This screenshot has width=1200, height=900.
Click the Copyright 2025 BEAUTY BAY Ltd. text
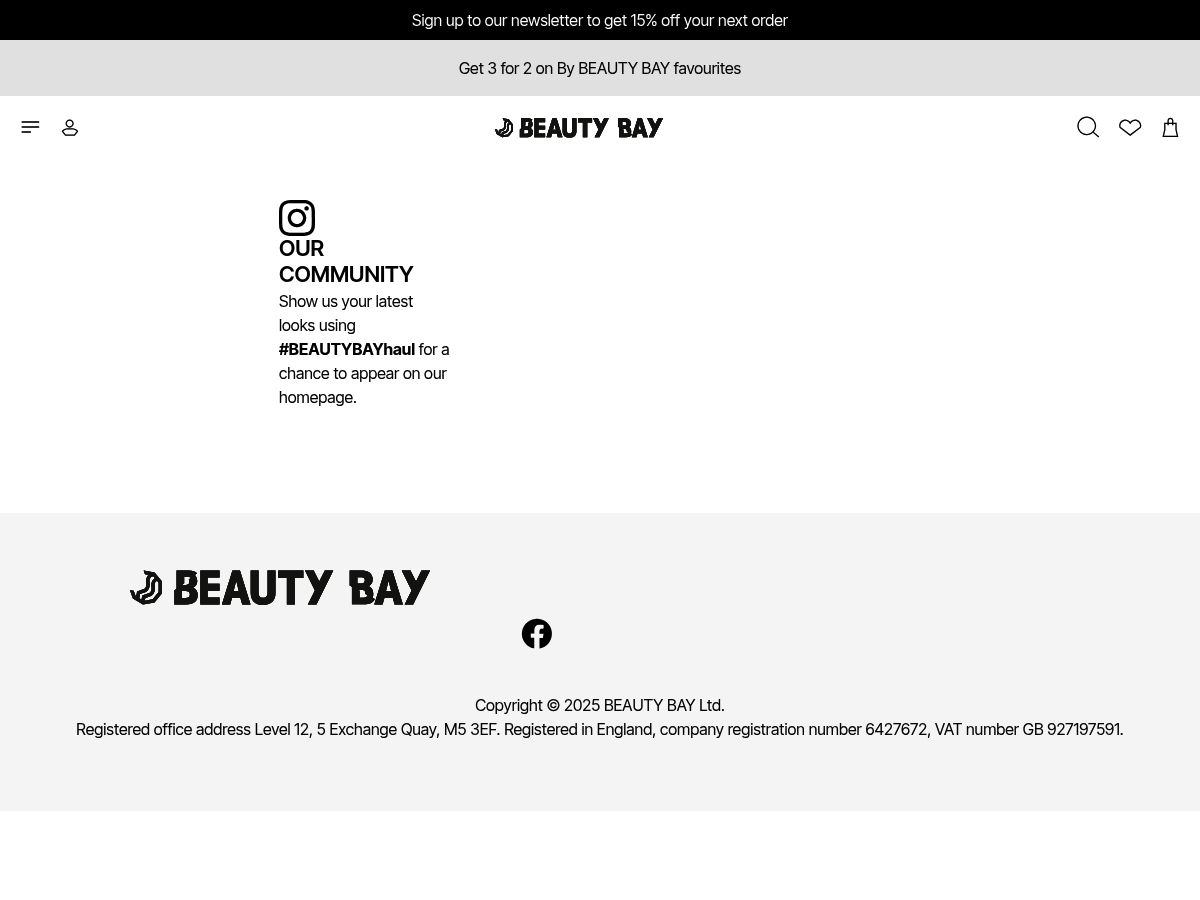tap(600, 705)
